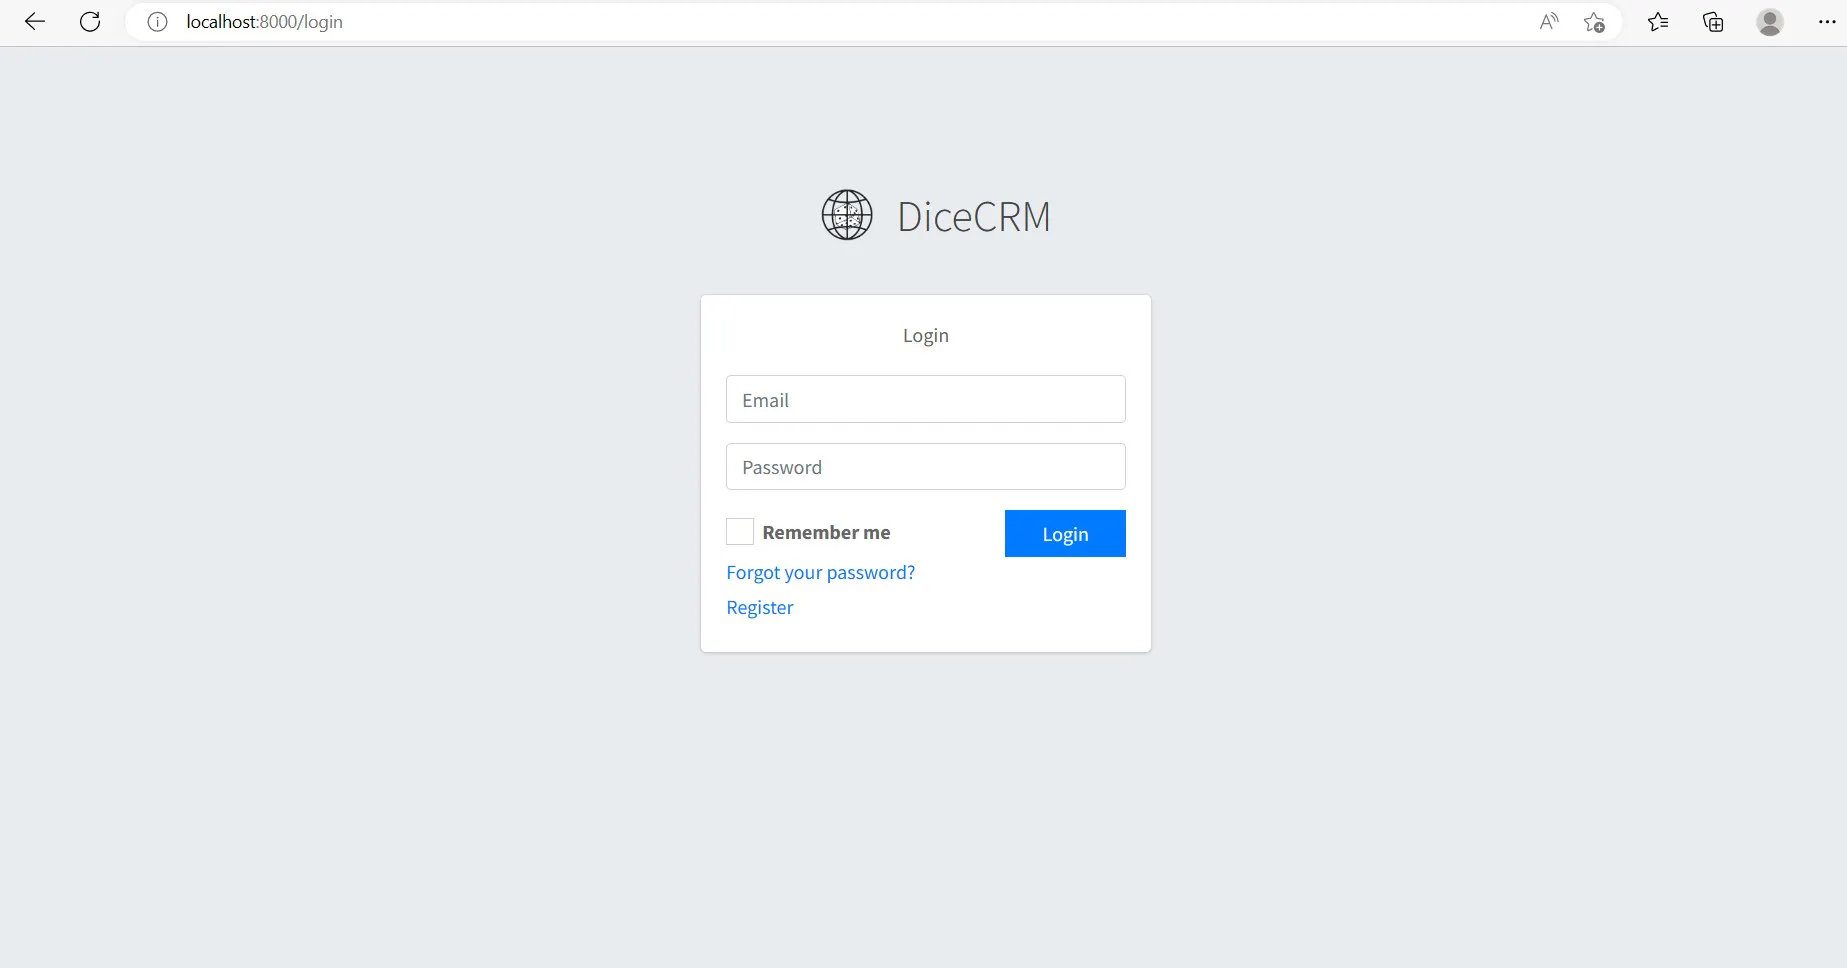This screenshot has width=1847, height=968.
Task: Open the Forgot your password link
Action: [x=821, y=573]
